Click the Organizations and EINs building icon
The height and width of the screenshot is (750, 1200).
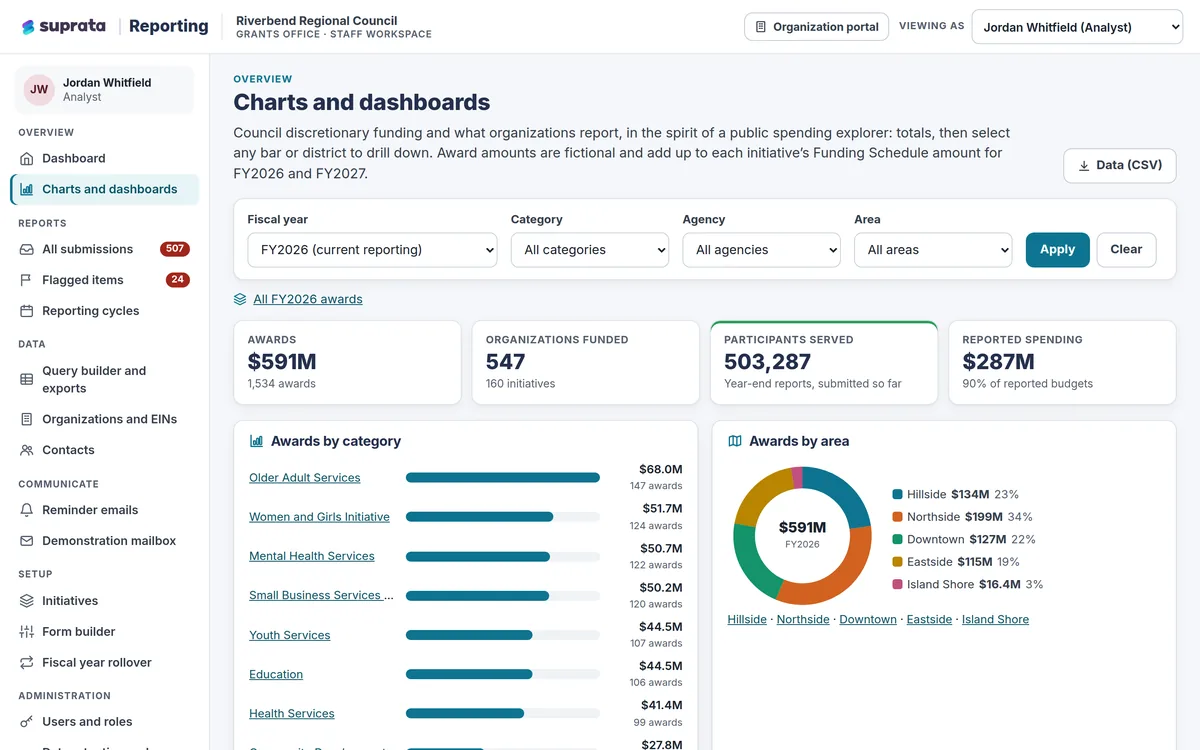coord(27,419)
